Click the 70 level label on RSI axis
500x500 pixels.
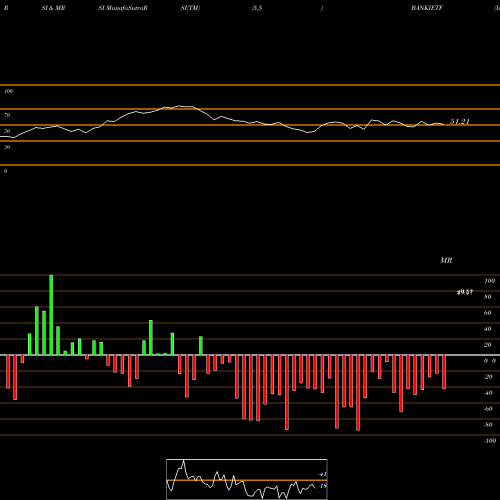(x=7, y=115)
